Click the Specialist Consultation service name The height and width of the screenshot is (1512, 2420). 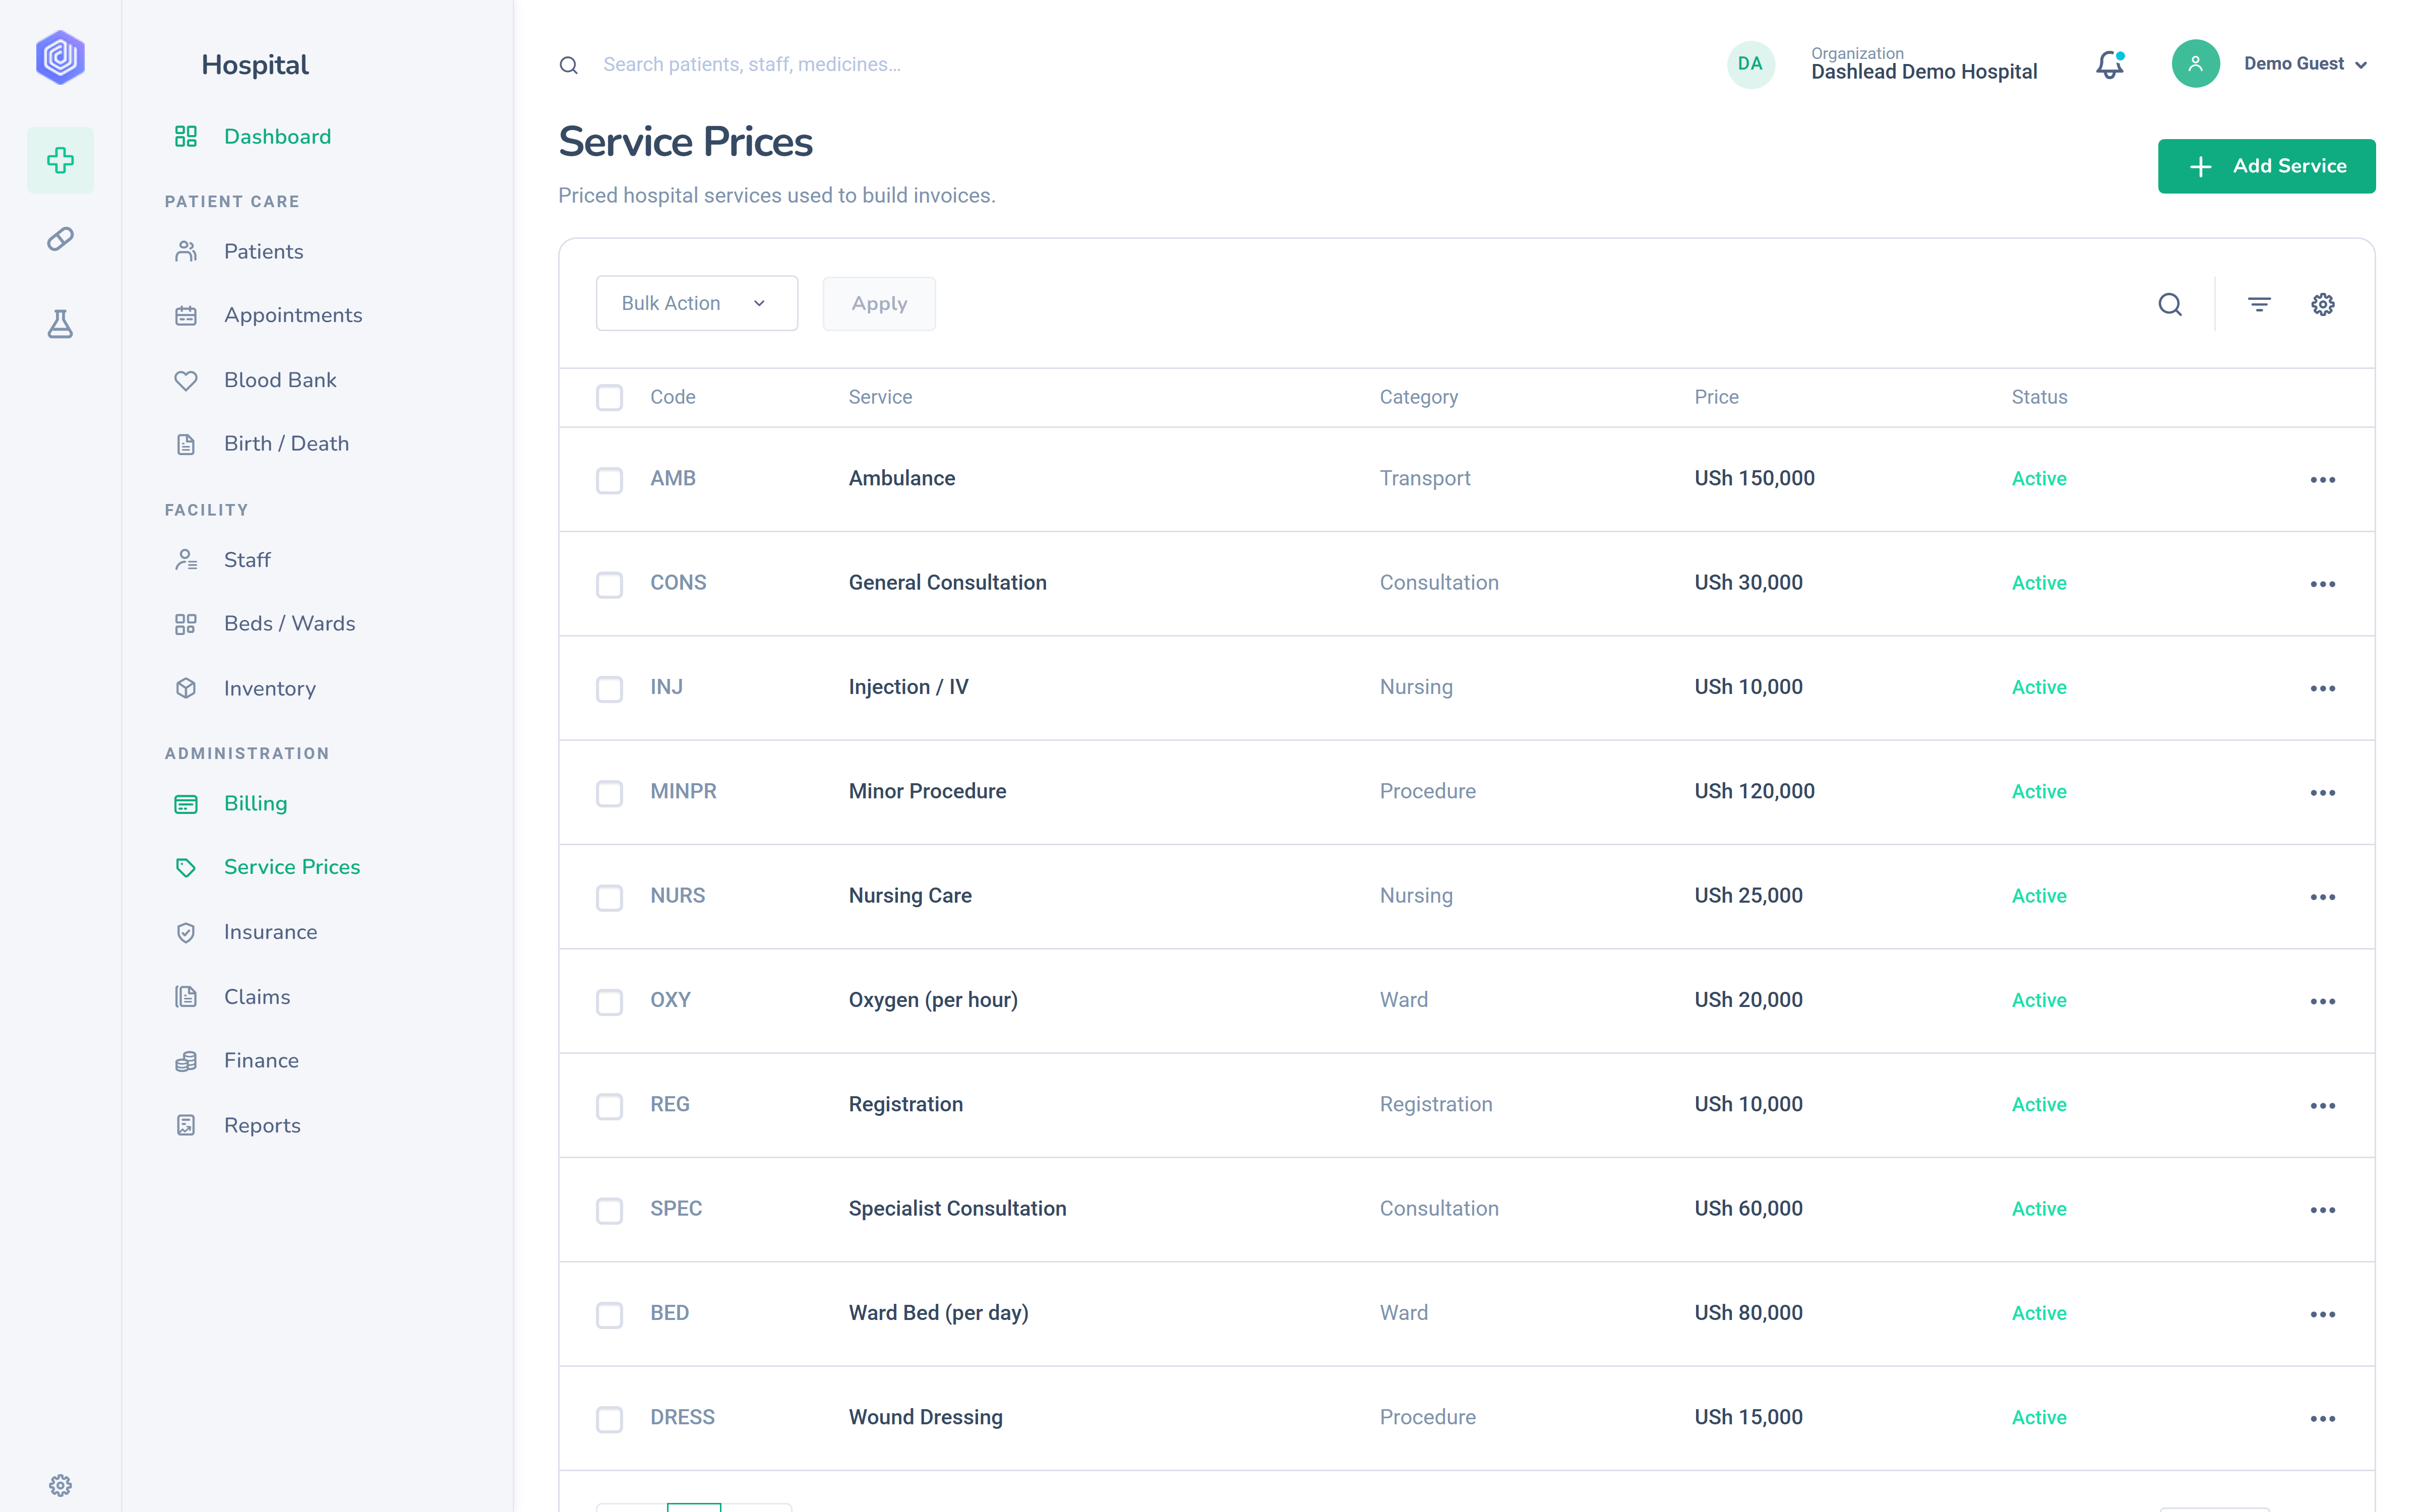click(957, 1208)
